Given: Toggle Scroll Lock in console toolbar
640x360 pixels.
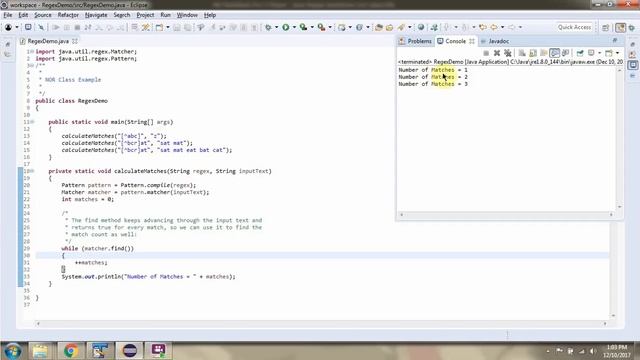Looking at the screenshot, I should coord(533,53).
